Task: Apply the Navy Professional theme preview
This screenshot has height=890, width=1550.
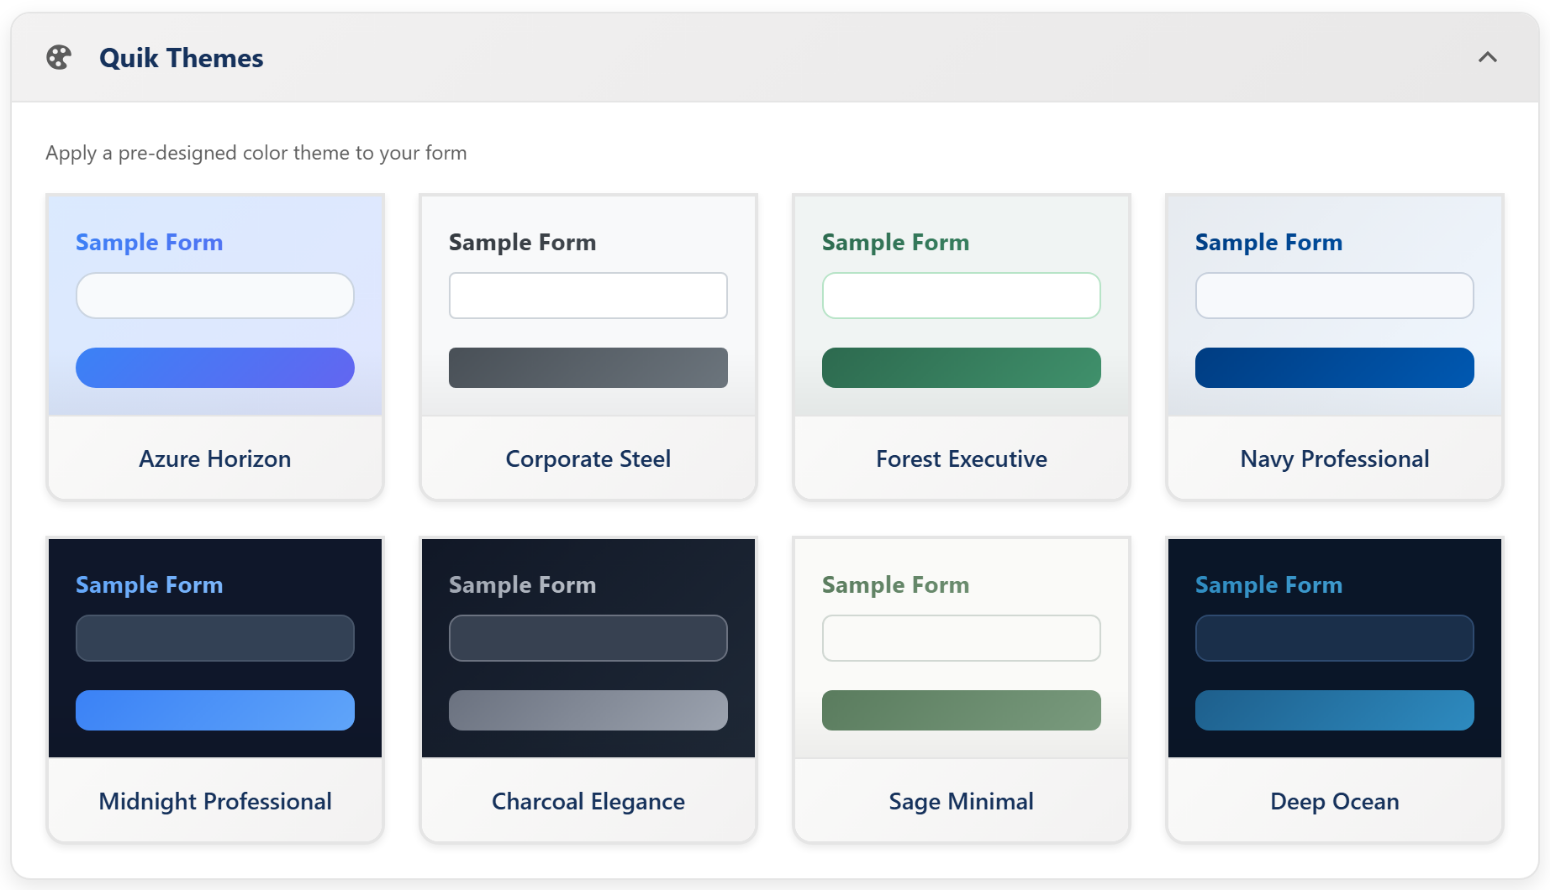Action: click(1334, 305)
